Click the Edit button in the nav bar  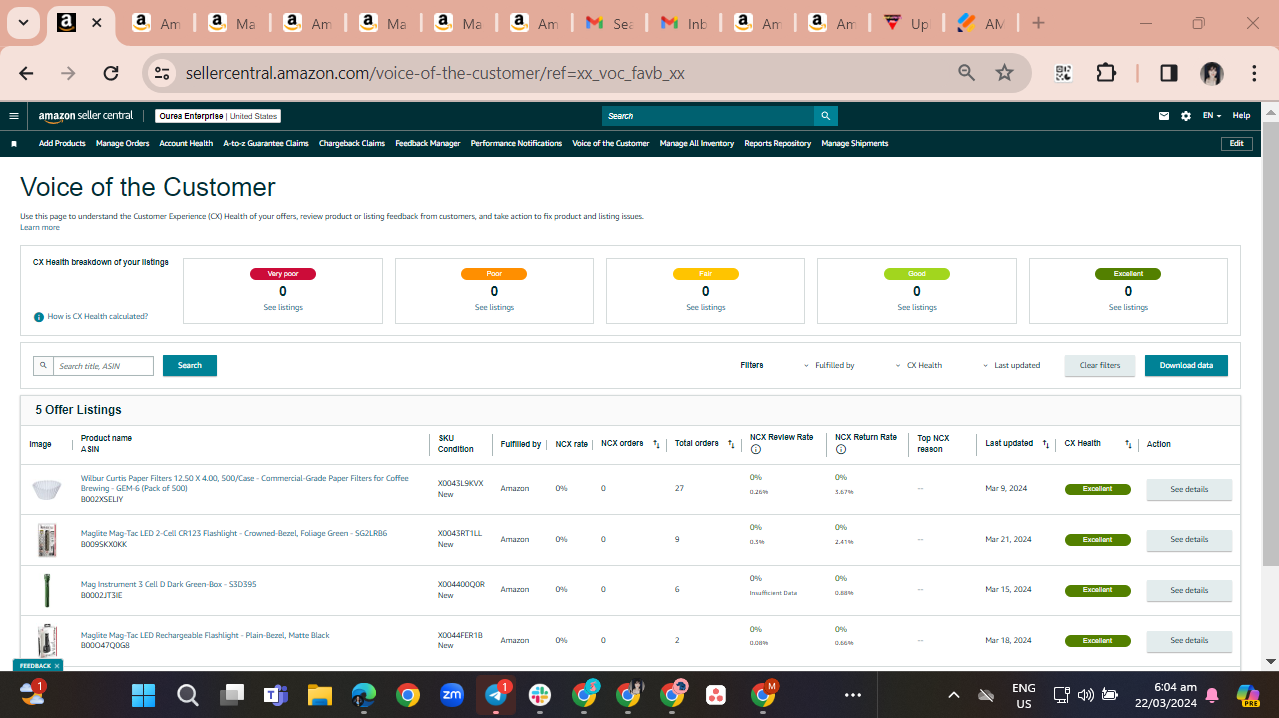(x=1237, y=144)
